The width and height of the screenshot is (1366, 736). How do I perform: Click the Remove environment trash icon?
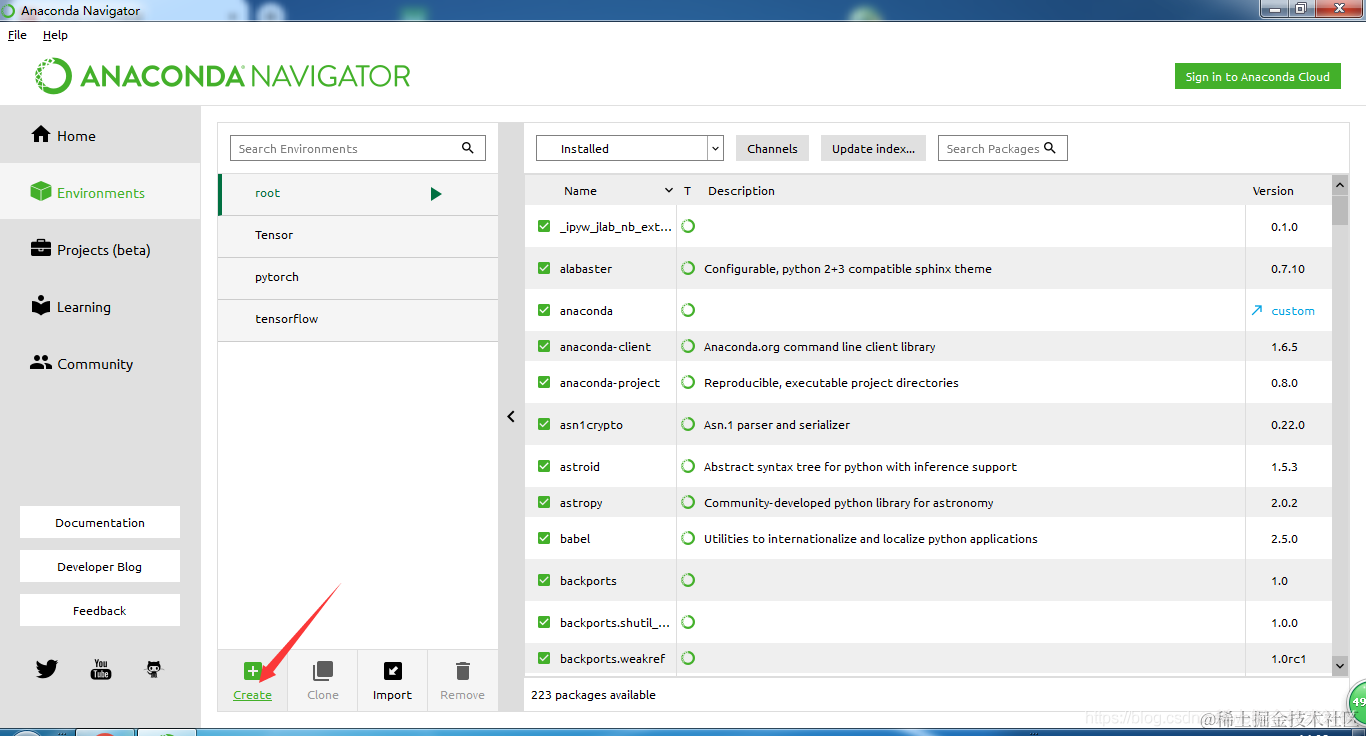tap(462, 671)
